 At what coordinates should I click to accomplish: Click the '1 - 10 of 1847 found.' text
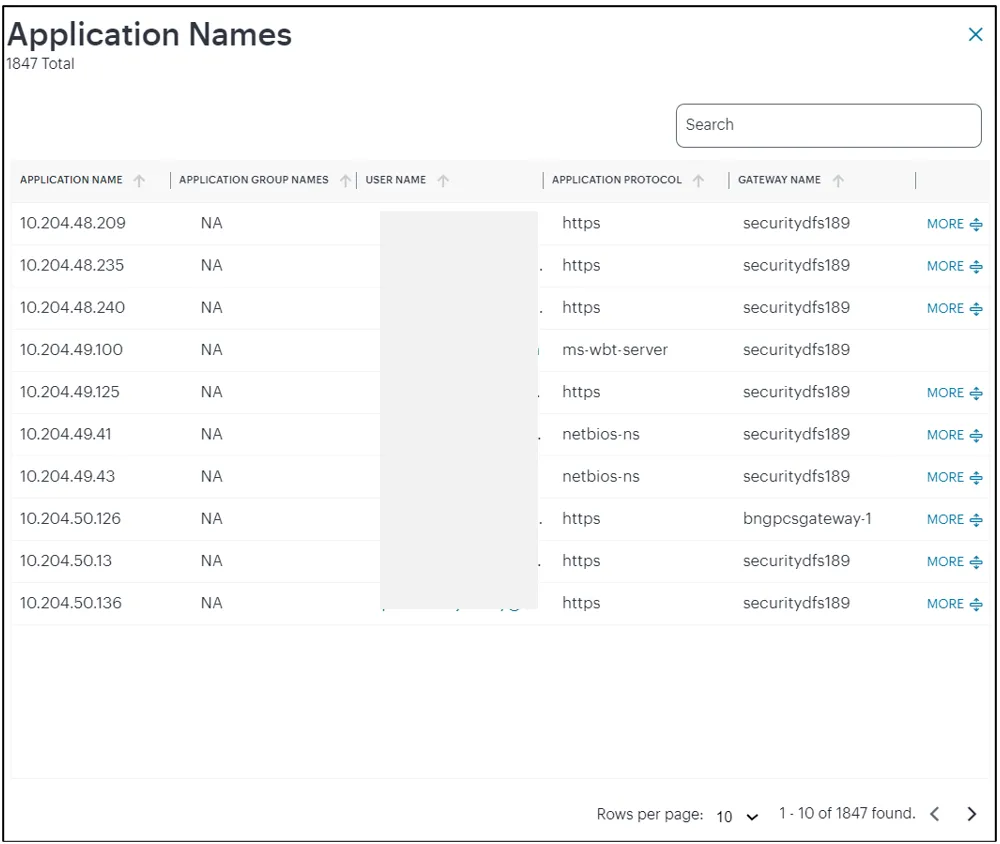click(x=847, y=813)
